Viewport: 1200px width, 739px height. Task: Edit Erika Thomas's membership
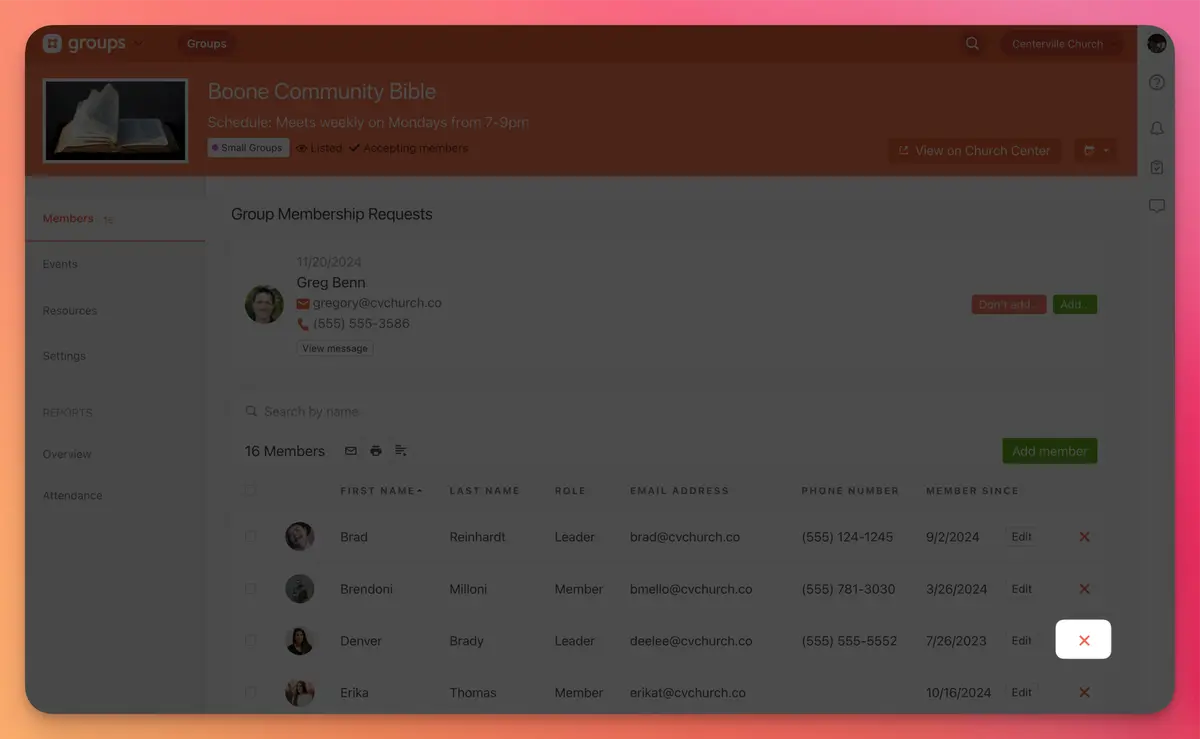tap(1021, 692)
